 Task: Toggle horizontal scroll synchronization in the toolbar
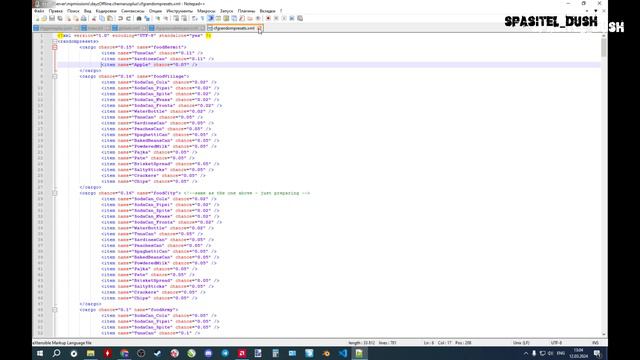point(184,18)
